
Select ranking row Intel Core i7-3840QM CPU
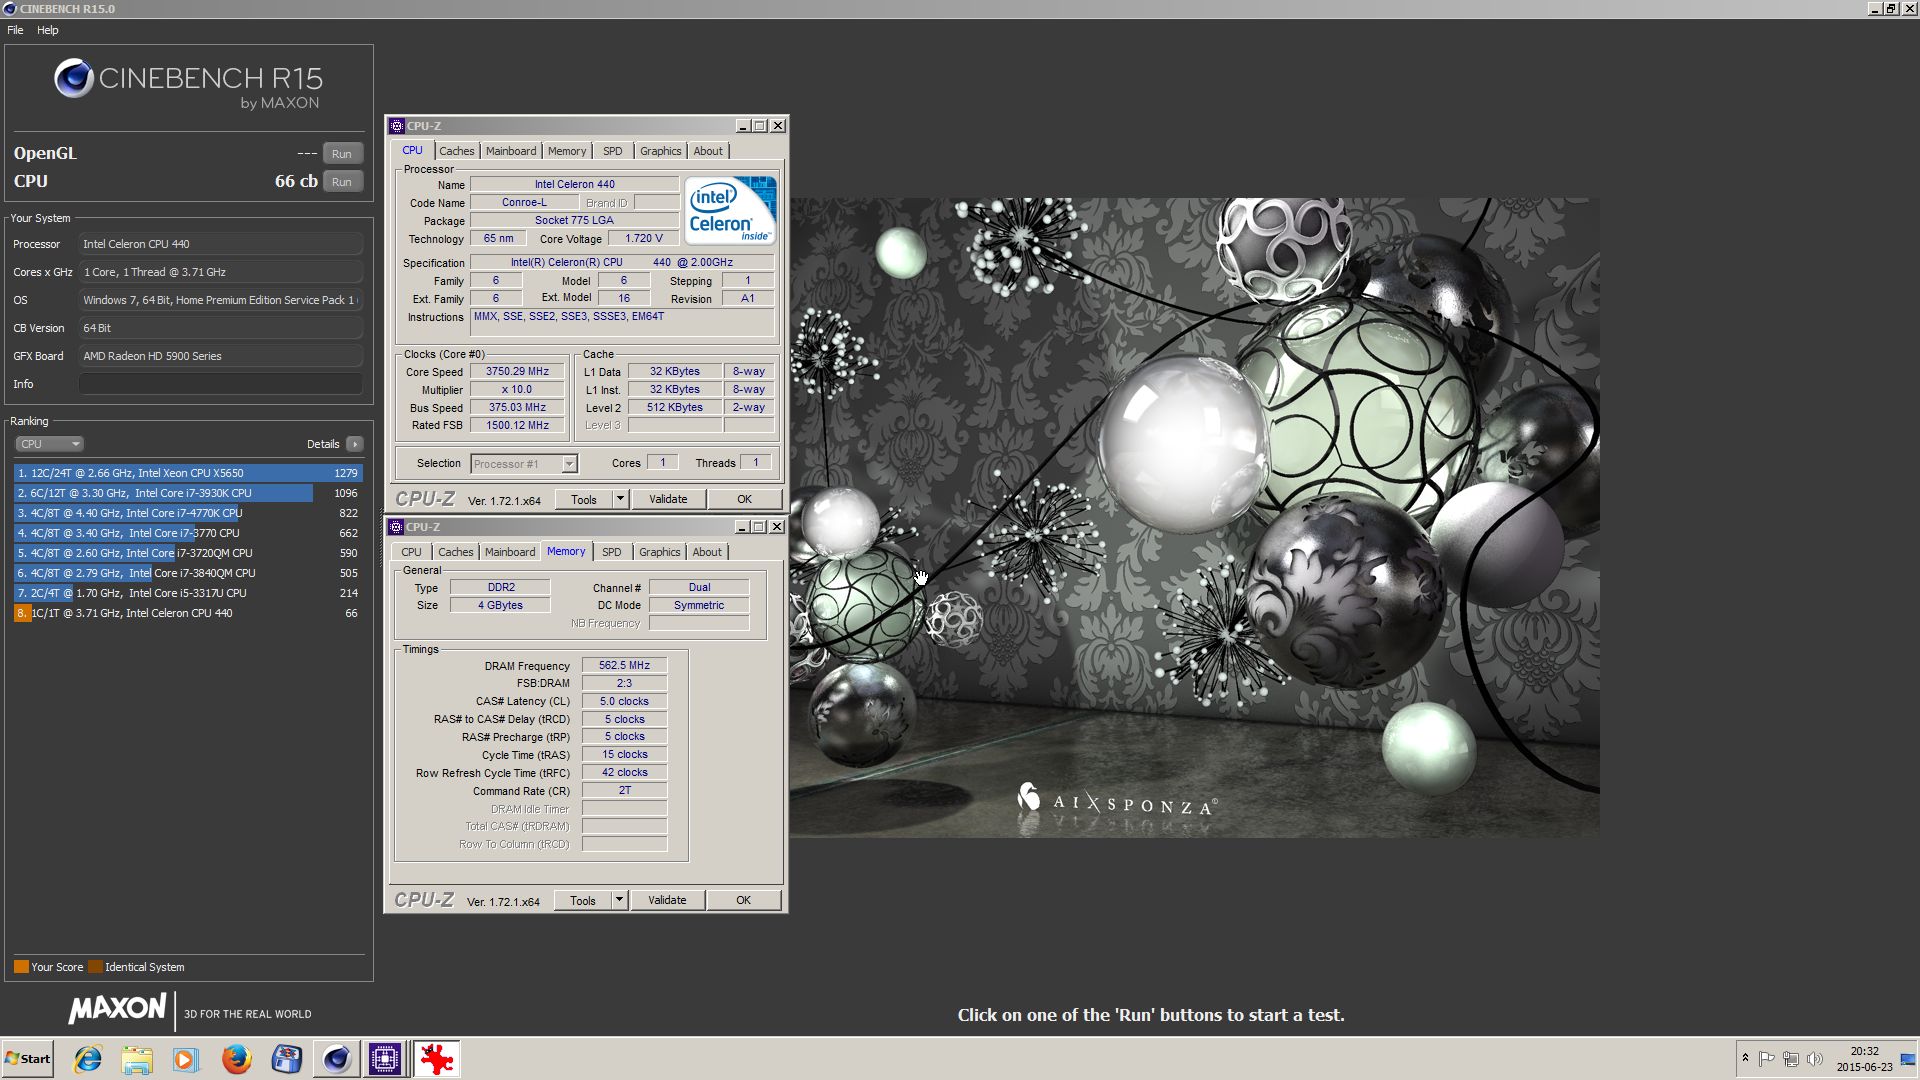(188, 573)
